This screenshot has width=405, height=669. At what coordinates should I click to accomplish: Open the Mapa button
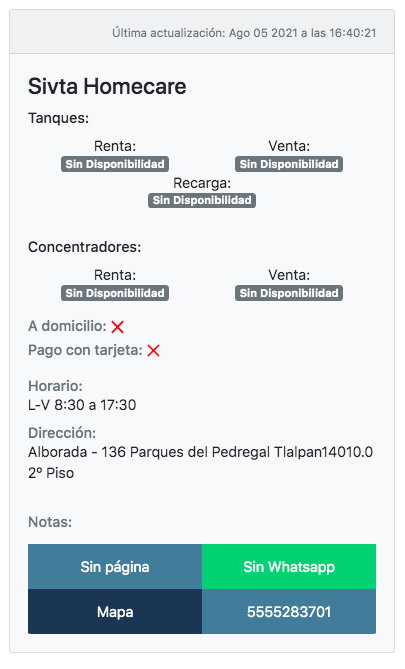point(115,611)
